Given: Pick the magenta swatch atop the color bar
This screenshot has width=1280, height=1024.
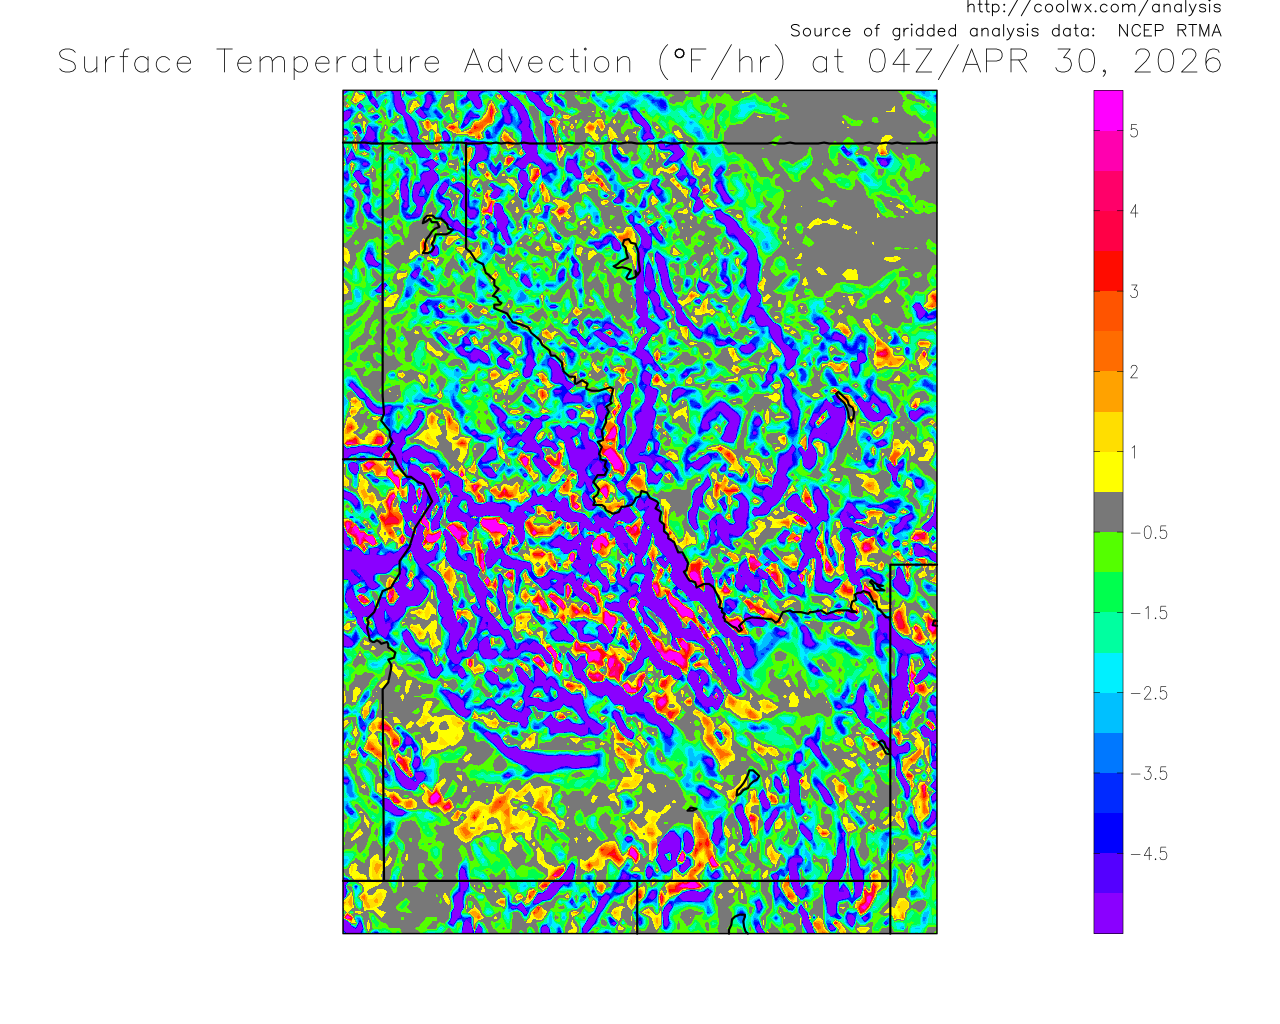Looking at the screenshot, I should click(x=1108, y=110).
